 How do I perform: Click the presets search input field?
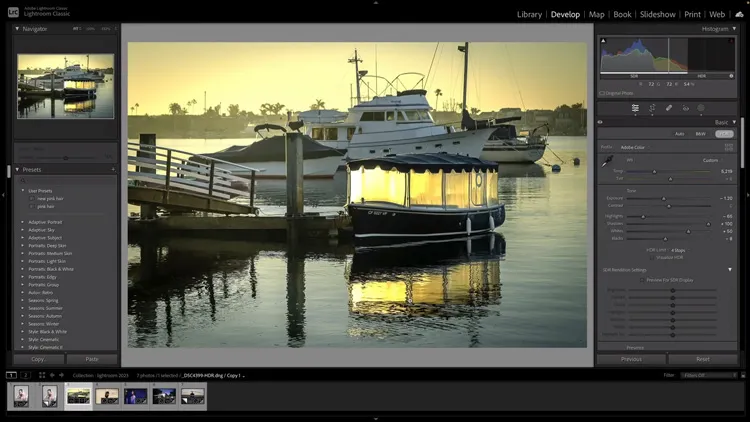pyautogui.click(x=69, y=181)
